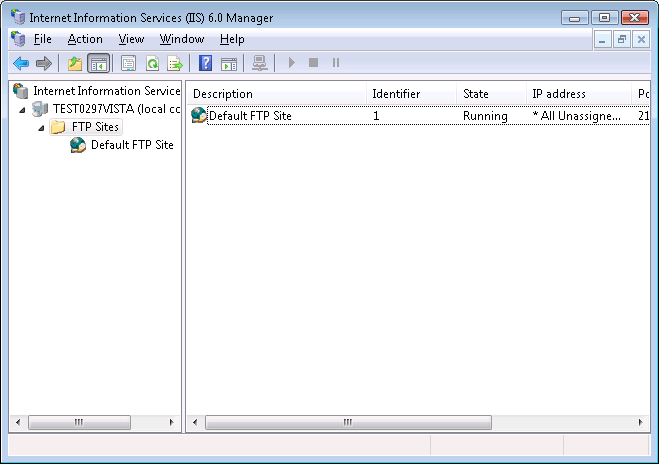Image resolution: width=659 pixels, height=464 pixels.
Task: Select TEST0297VISTA local computer node
Action: point(116,109)
